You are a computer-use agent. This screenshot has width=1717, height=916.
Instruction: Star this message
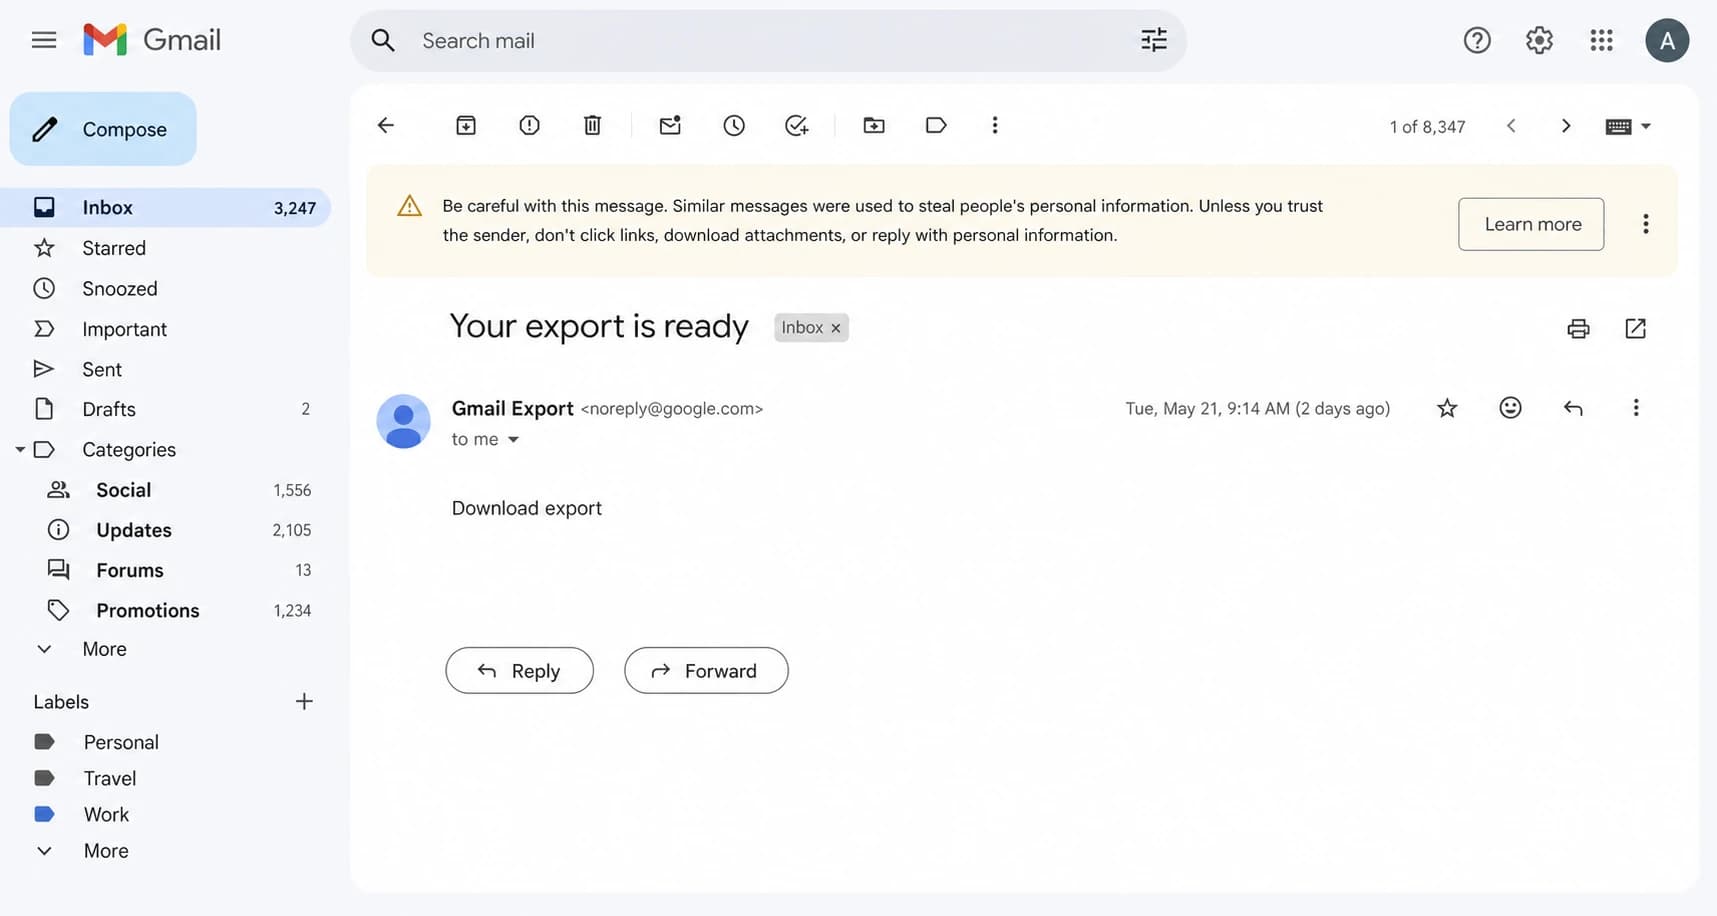tap(1447, 408)
